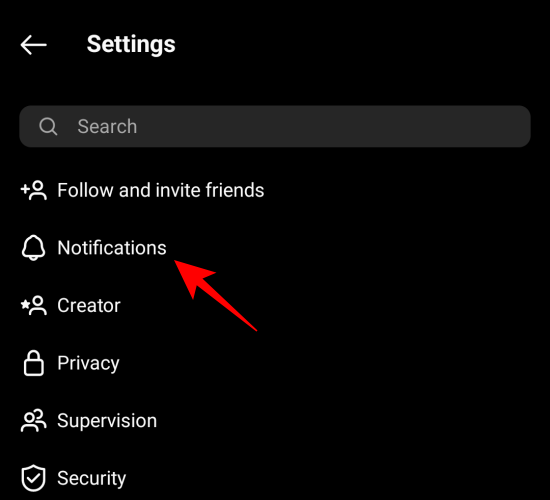Screen dimensions: 550x500
Task: Click the word friends in Follow row
Action: point(235,190)
